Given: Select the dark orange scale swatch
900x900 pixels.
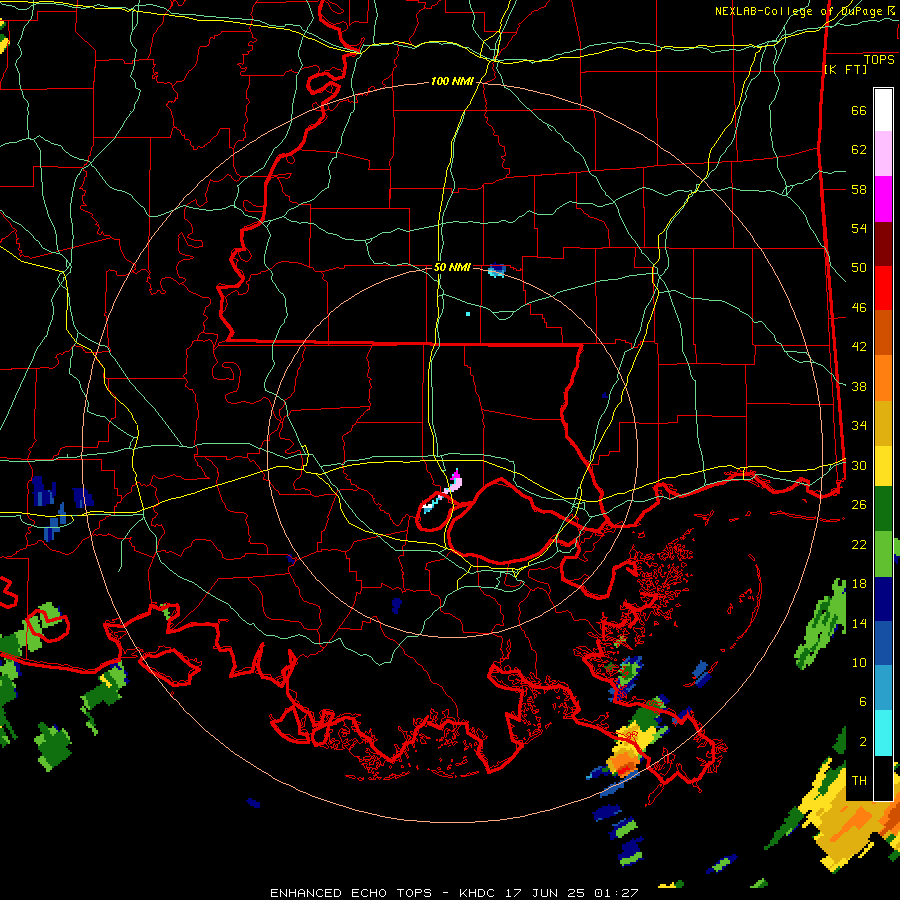Looking at the screenshot, I should pyautogui.click(x=883, y=332).
